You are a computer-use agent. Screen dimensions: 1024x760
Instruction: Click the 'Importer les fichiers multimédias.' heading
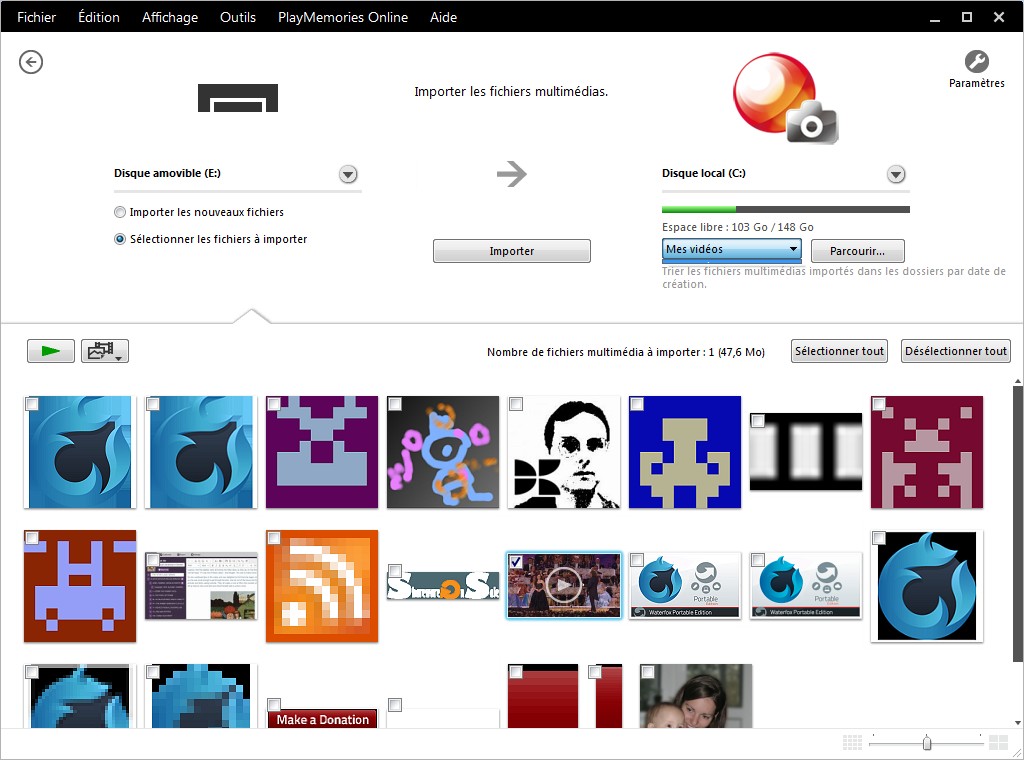point(511,91)
